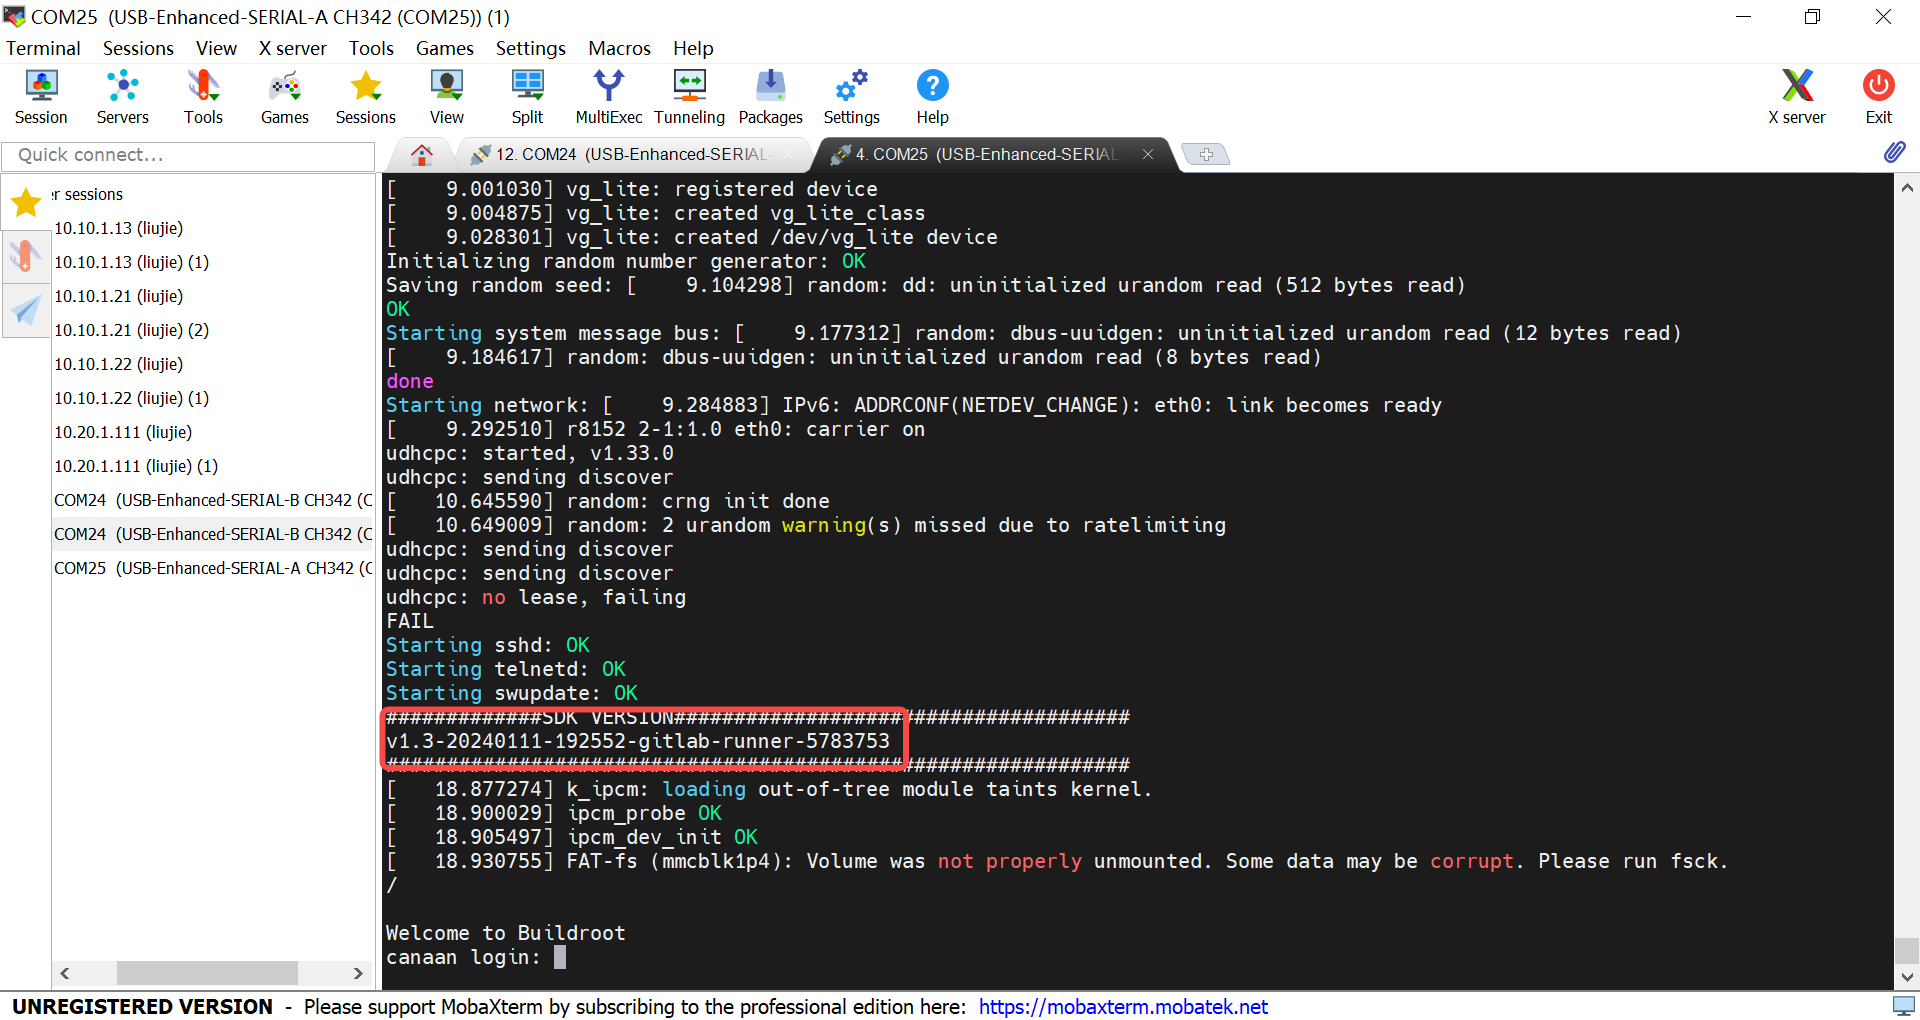Click the terminal scroll up arrow
Screen dimensions: 1920x1020
click(x=1907, y=187)
